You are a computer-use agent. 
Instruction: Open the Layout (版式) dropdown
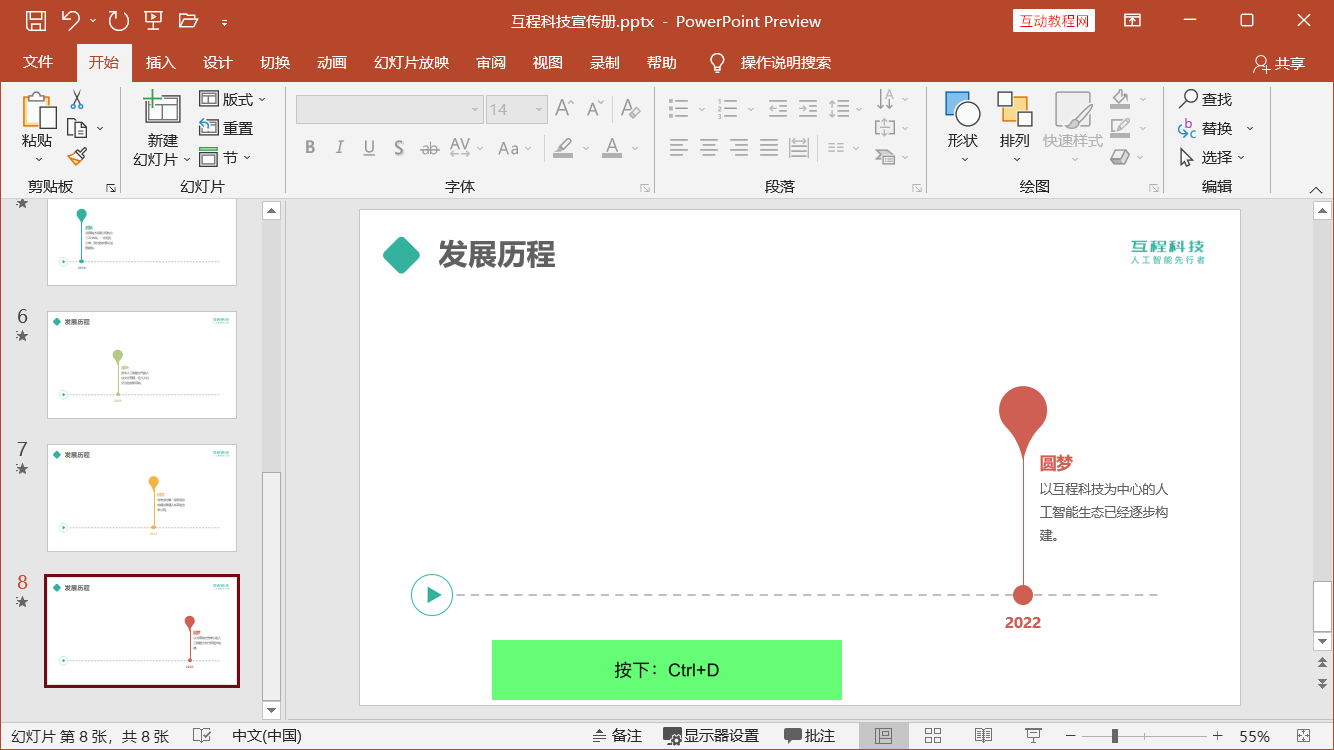(233, 99)
